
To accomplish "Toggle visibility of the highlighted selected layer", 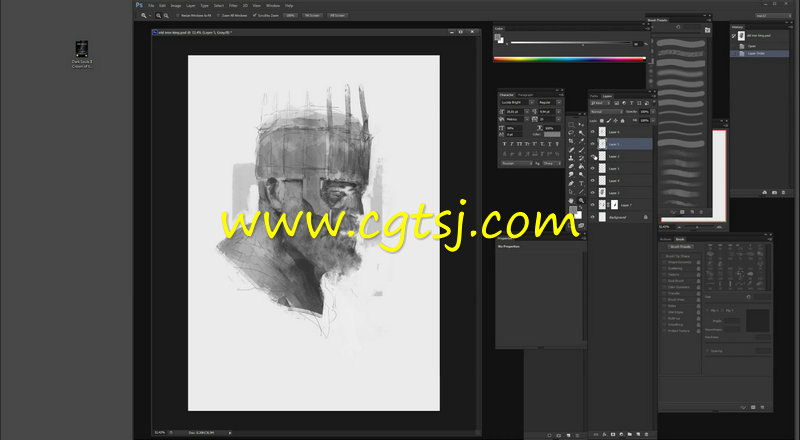I will pos(592,144).
